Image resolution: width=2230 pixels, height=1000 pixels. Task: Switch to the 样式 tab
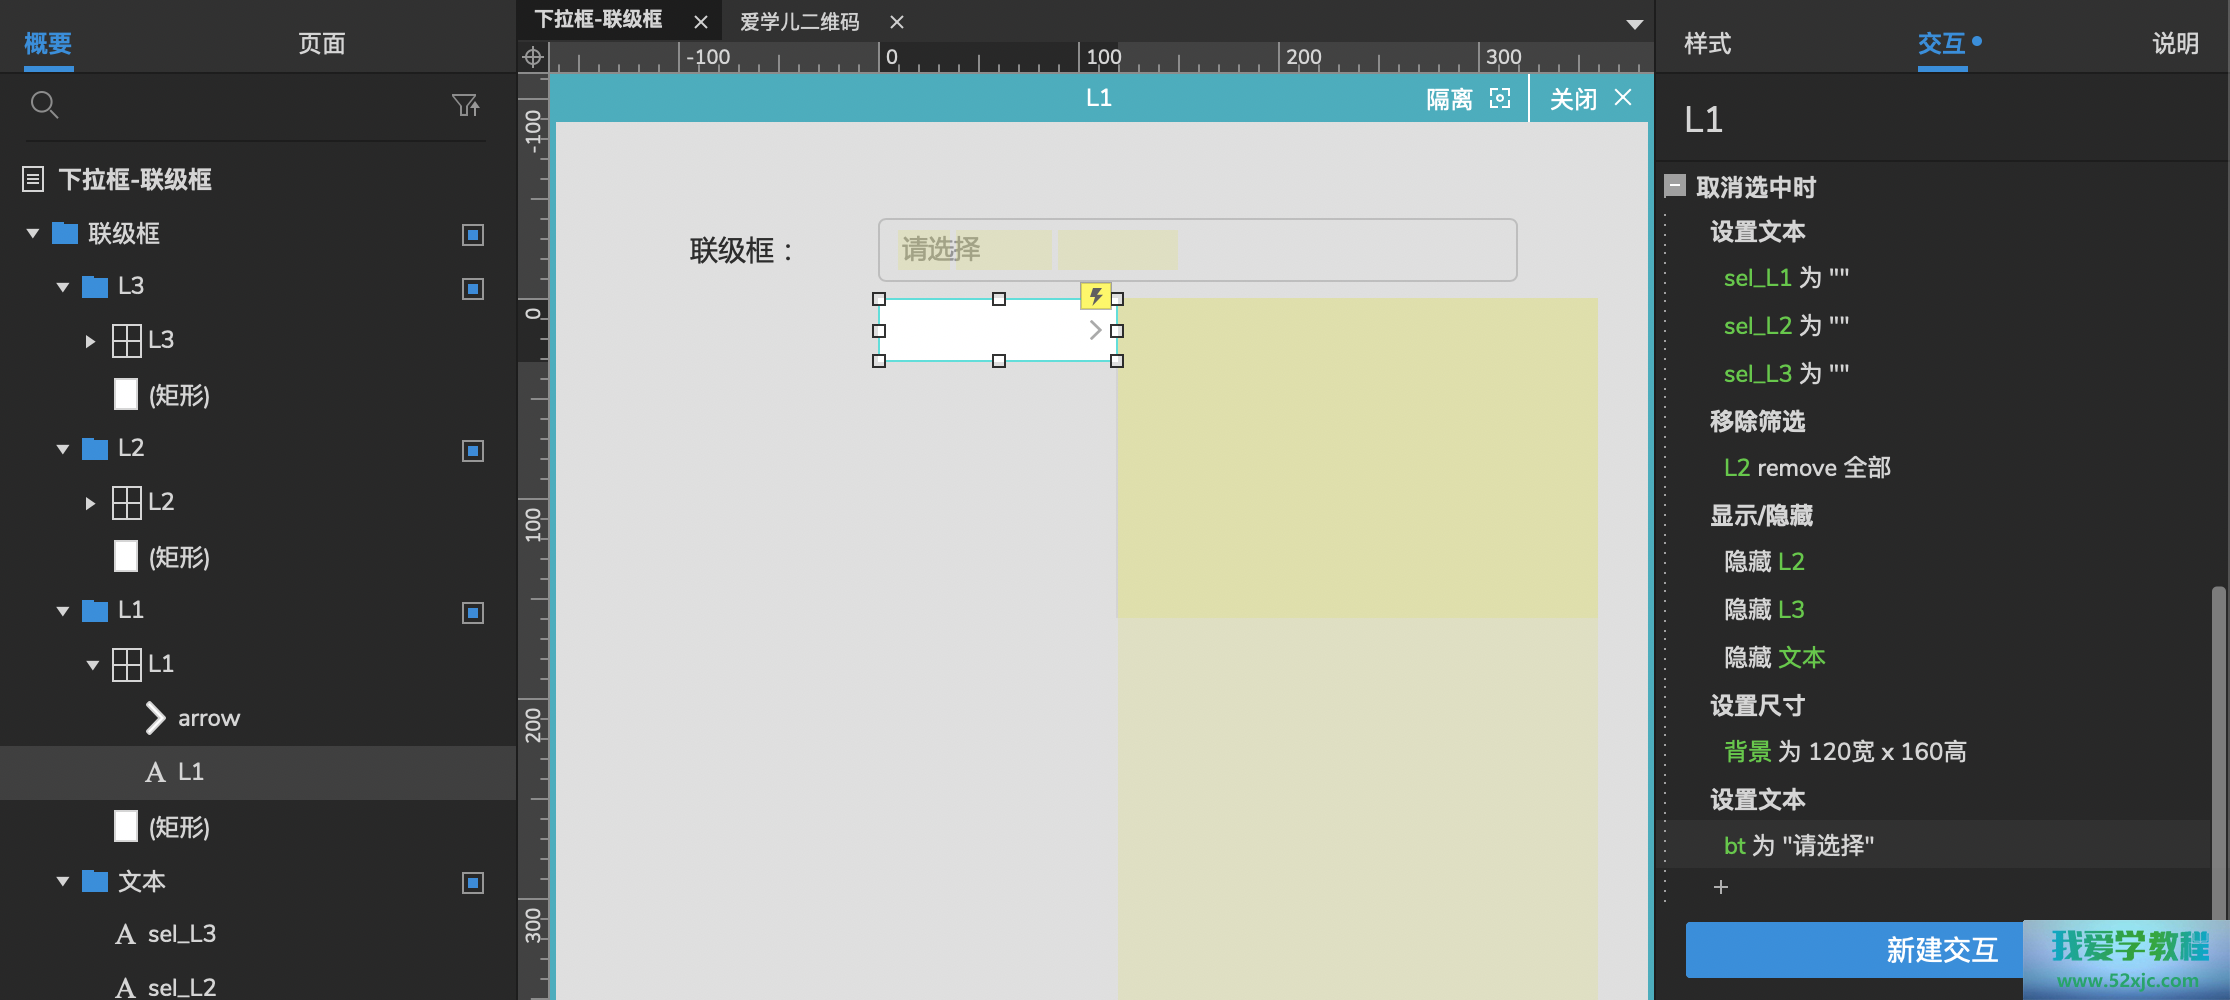click(x=1707, y=44)
